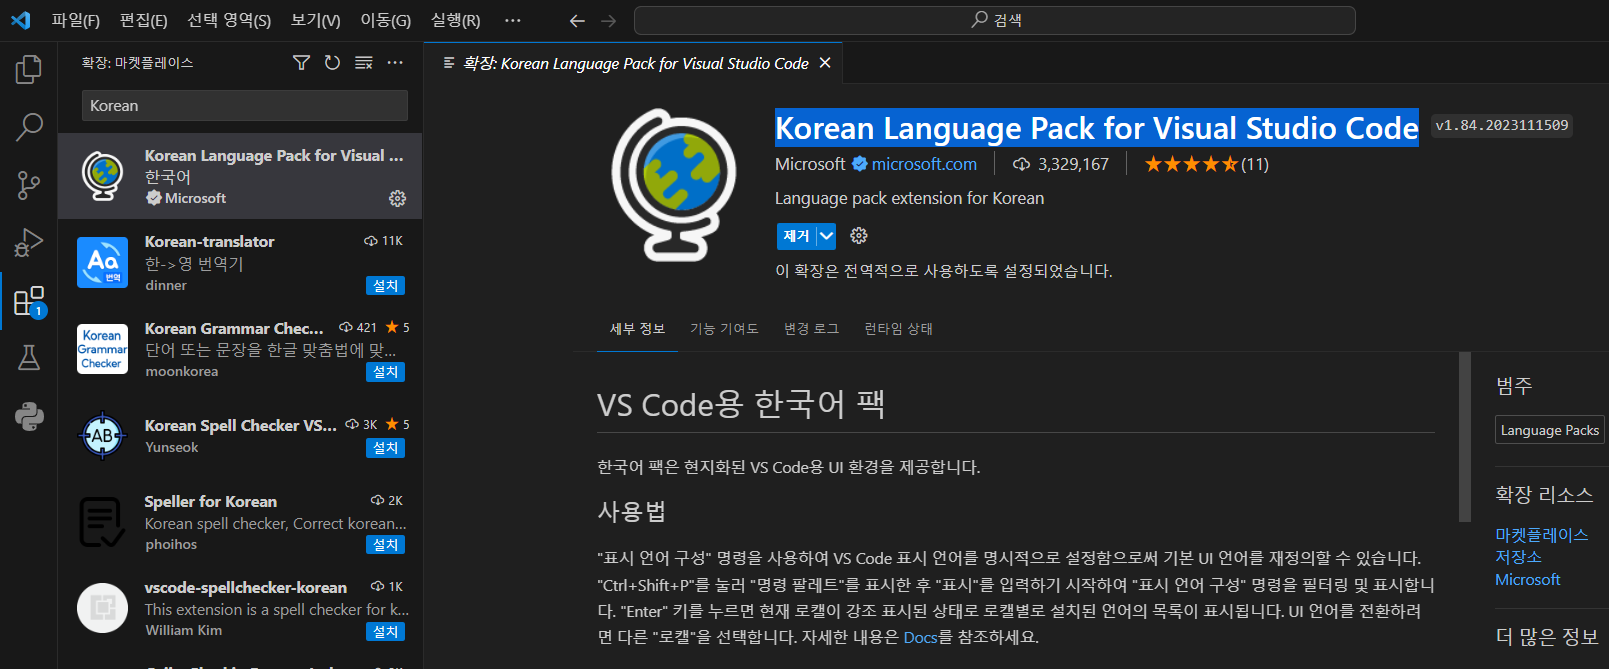Image resolution: width=1609 pixels, height=669 pixels.
Task: Select Korean-translator in the extension list
Action: [x=240, y=262]
